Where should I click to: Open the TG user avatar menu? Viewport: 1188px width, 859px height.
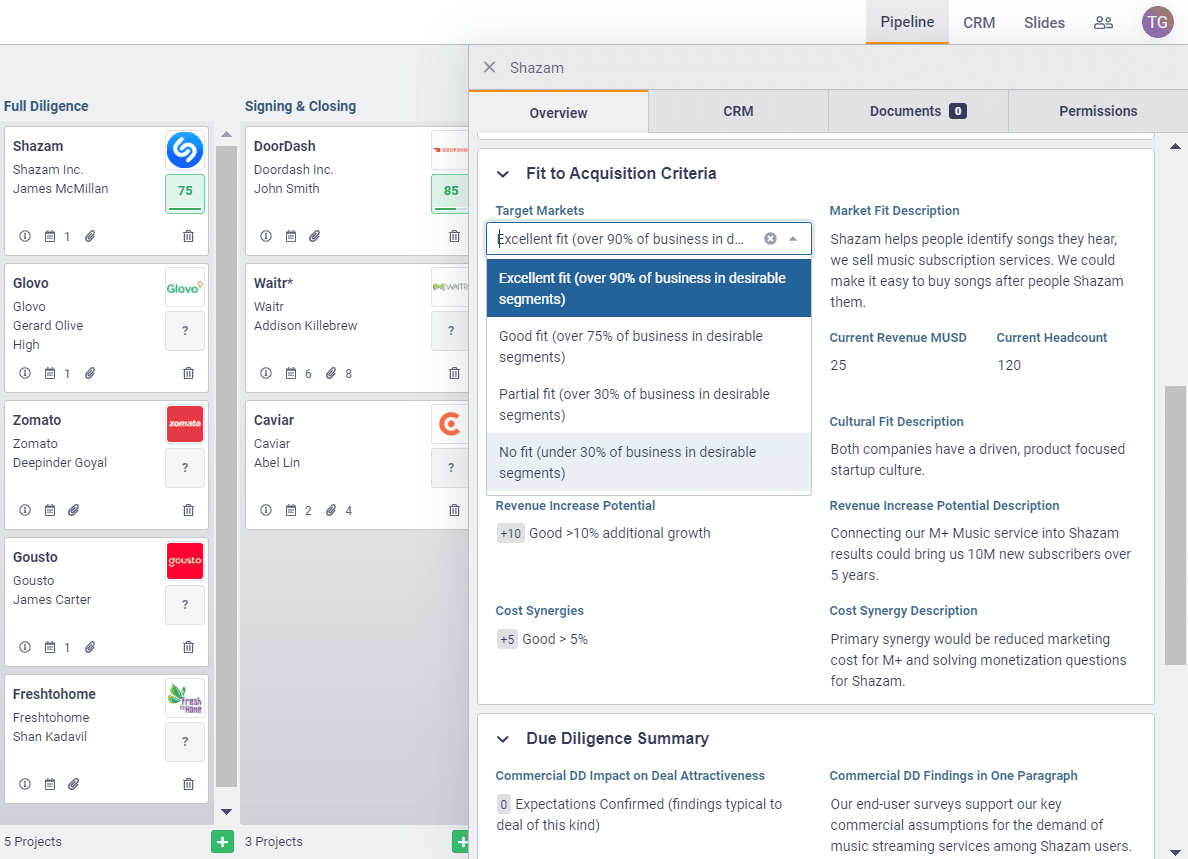click(x=1157, y=23)
